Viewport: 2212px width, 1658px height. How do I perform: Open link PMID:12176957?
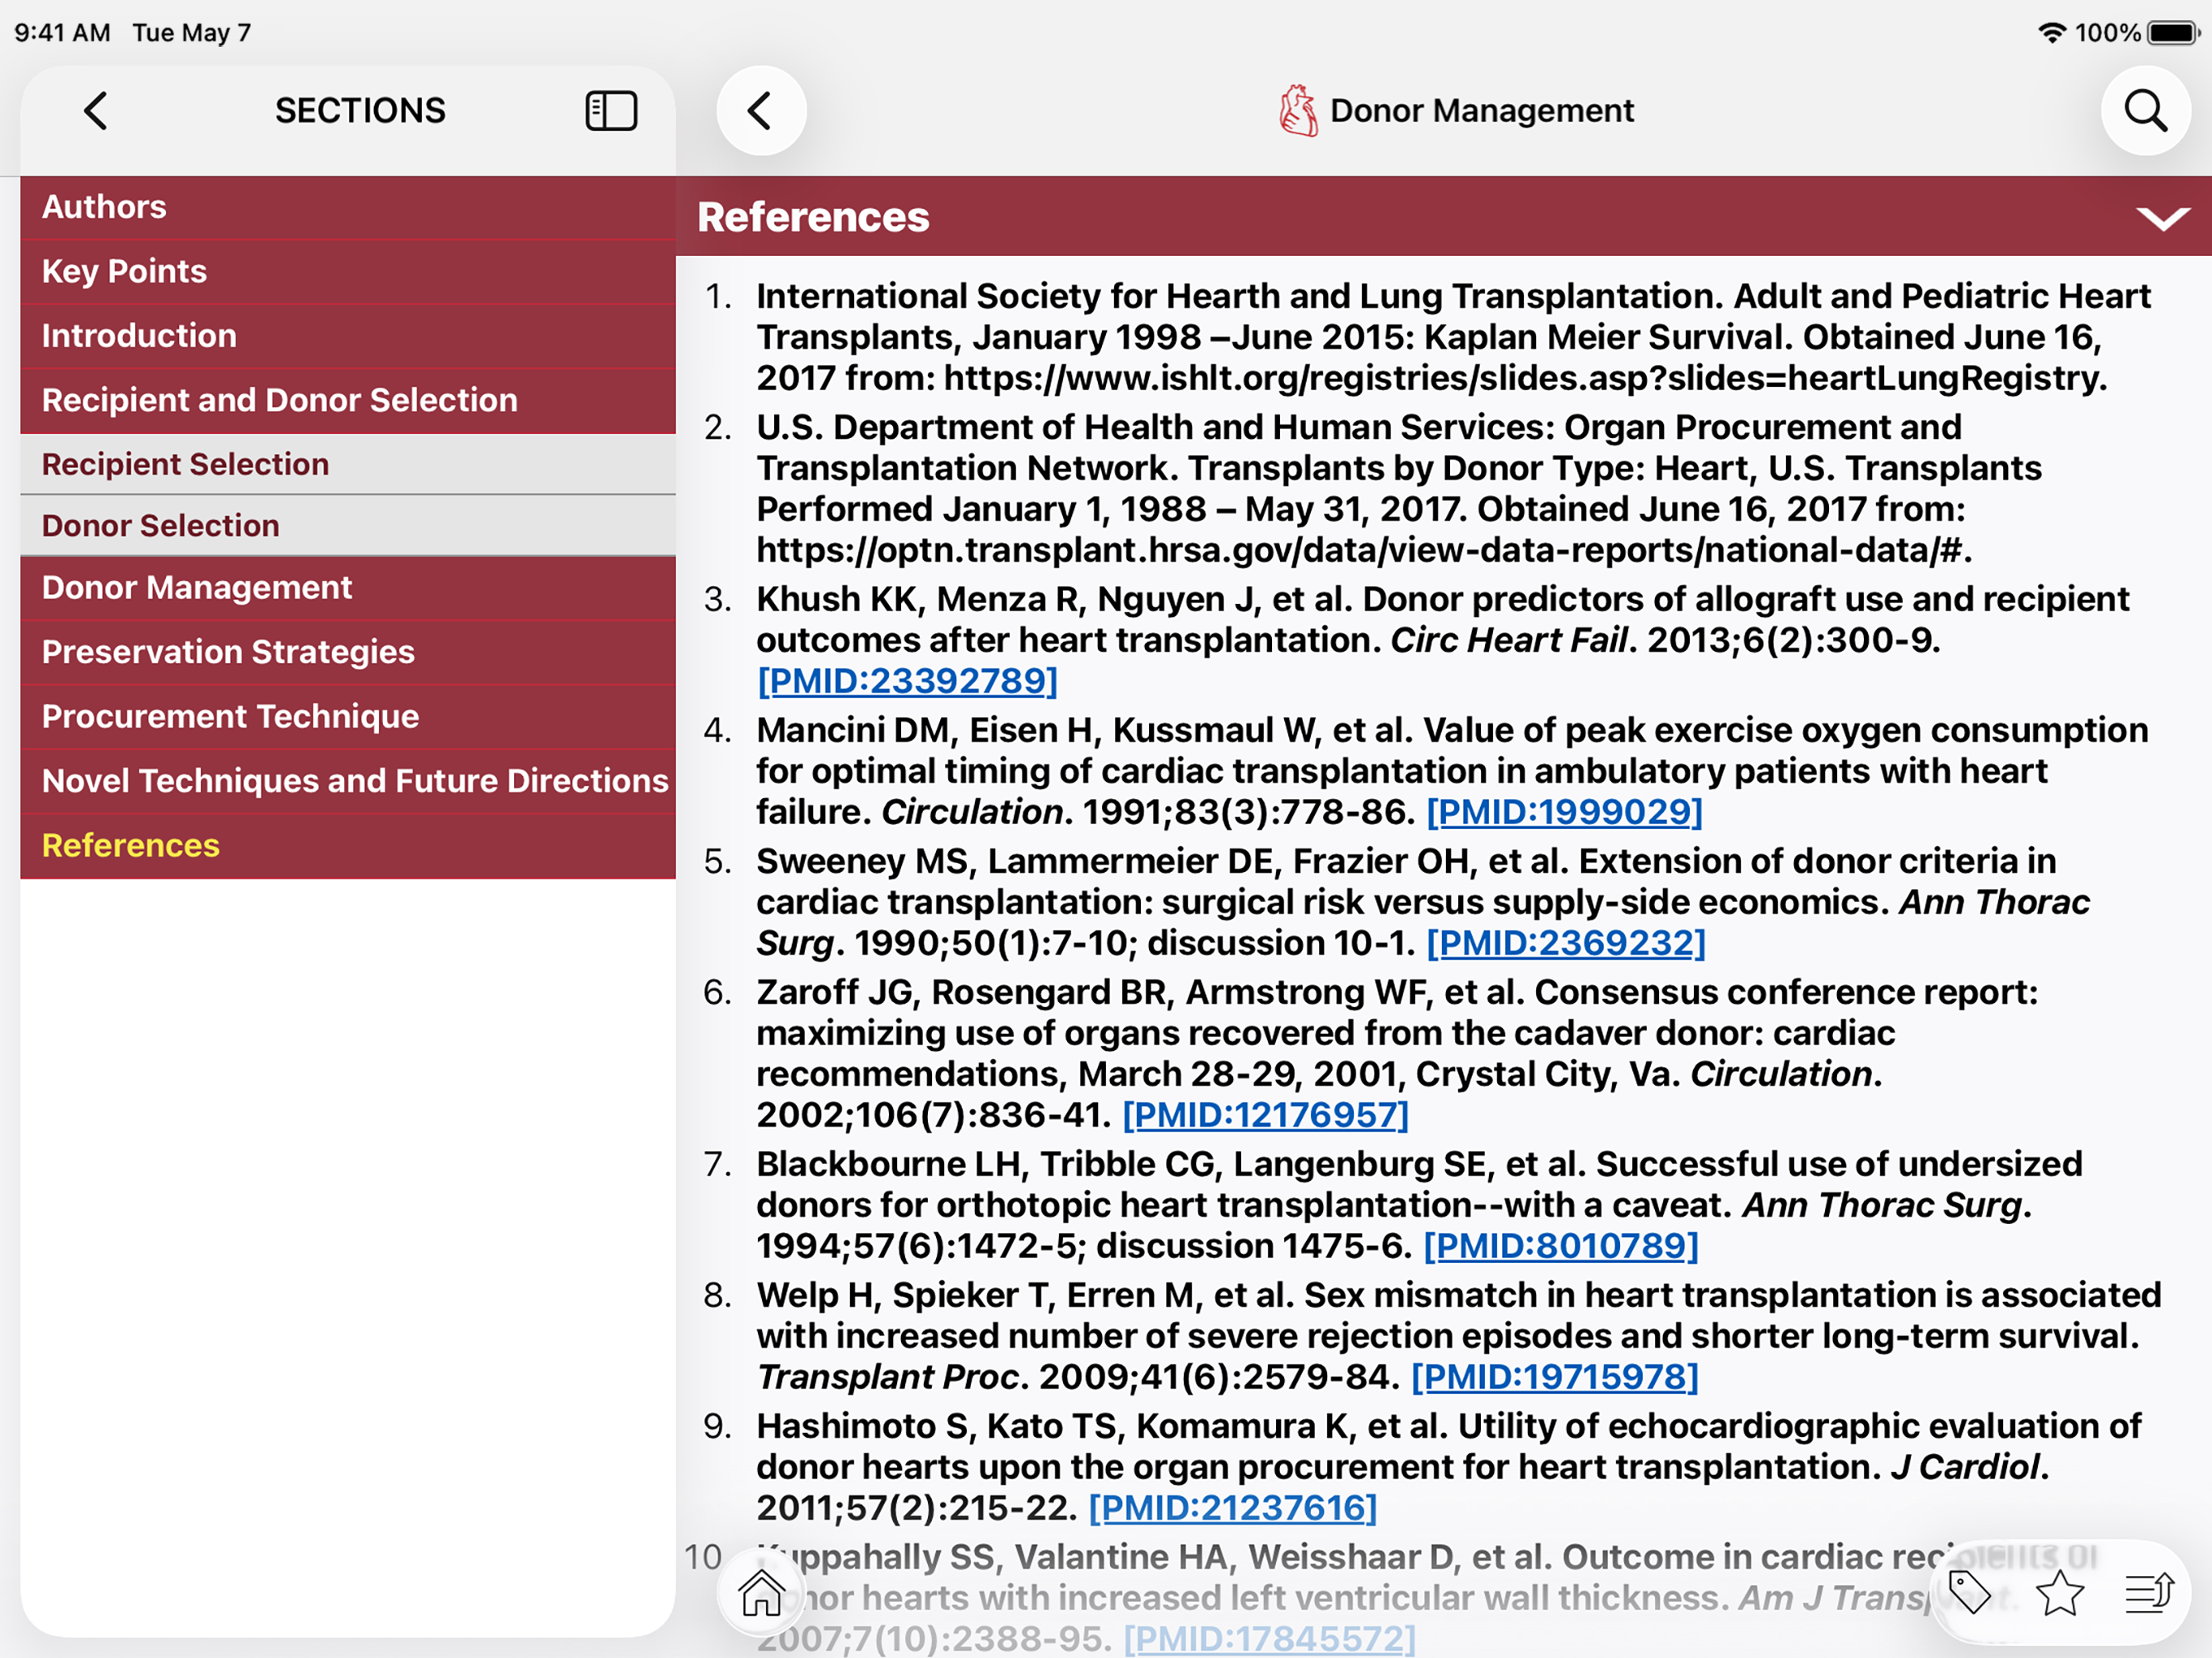click(x=1265, y=1115)
